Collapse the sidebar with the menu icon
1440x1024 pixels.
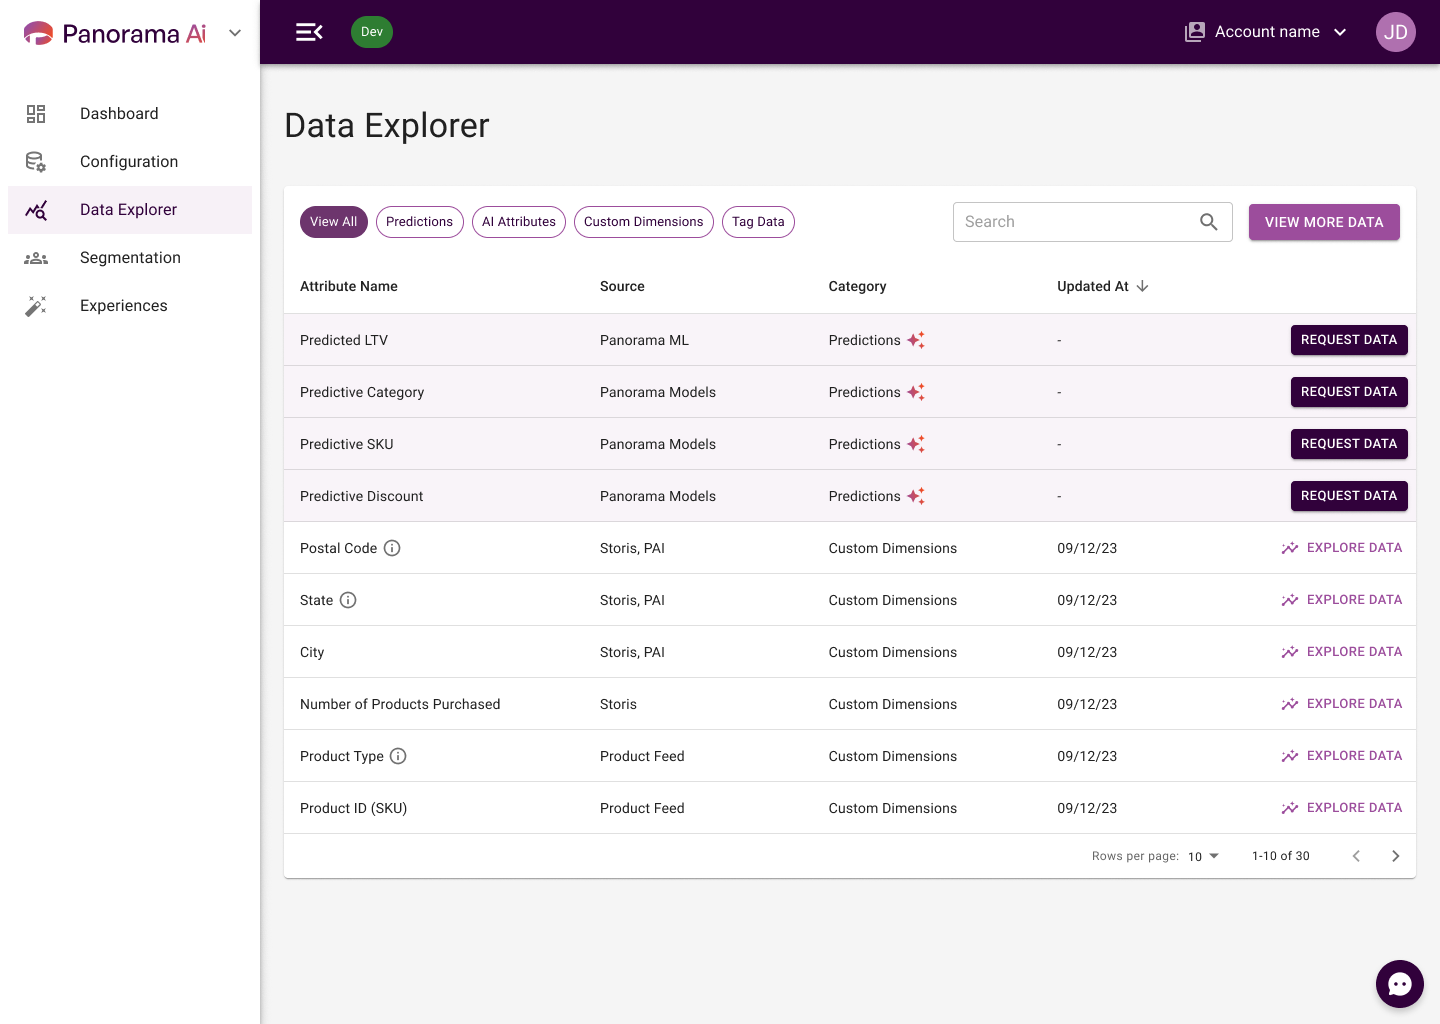[x=309, y=32]
